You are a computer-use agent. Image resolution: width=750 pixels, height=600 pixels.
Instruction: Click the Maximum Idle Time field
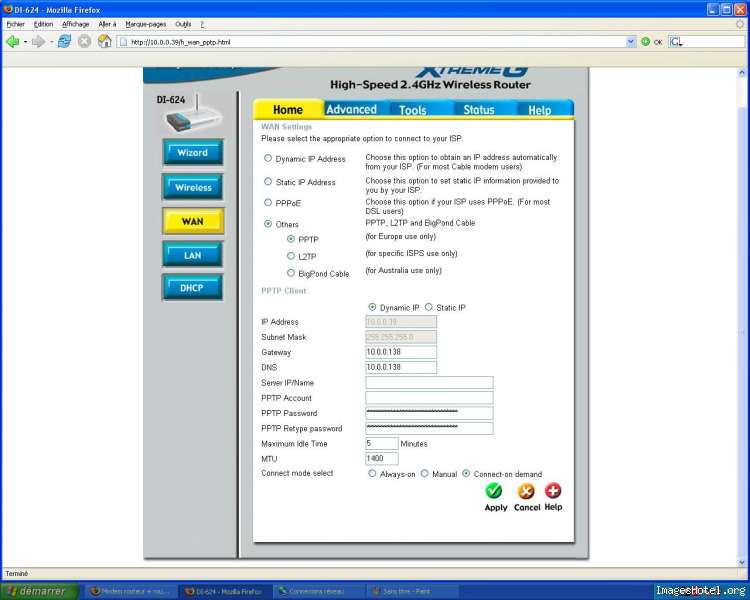point(382,444)
